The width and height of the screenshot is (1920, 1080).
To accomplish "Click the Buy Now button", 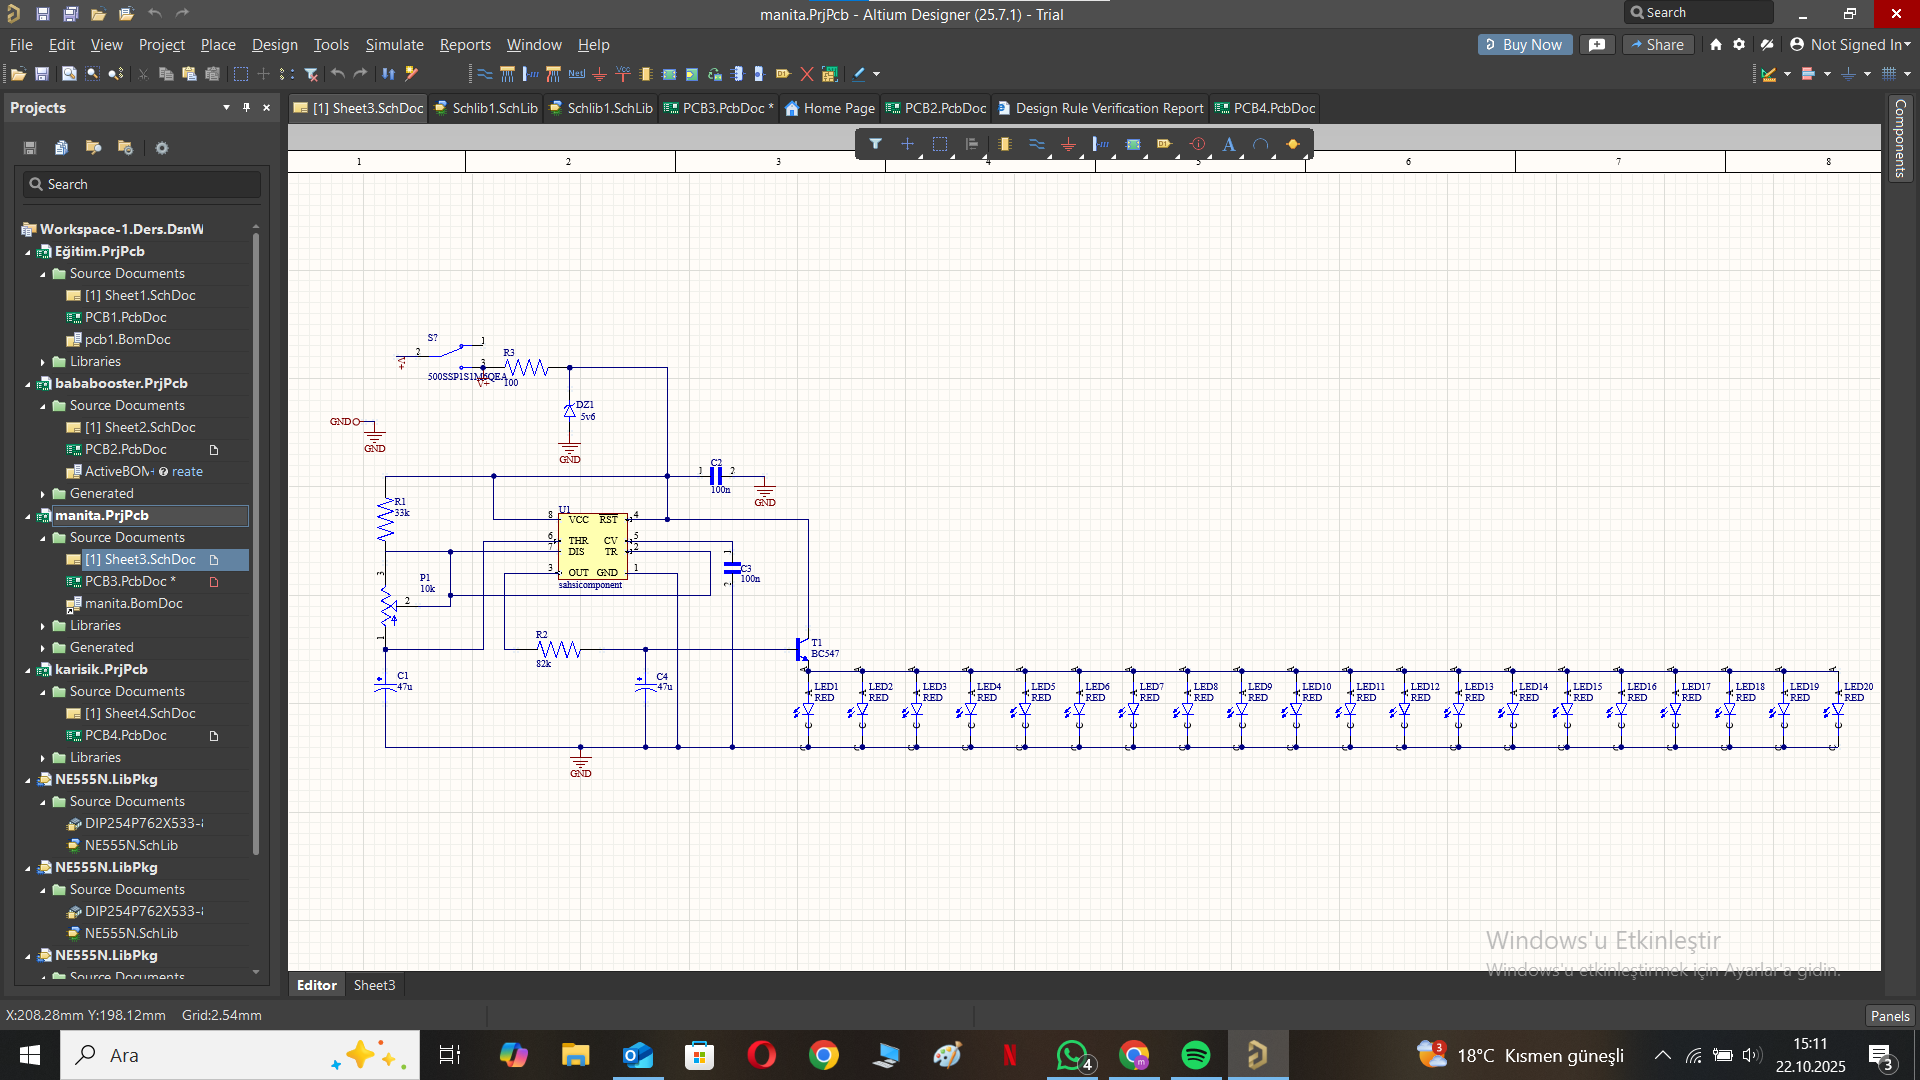I will click(1523, 45).
